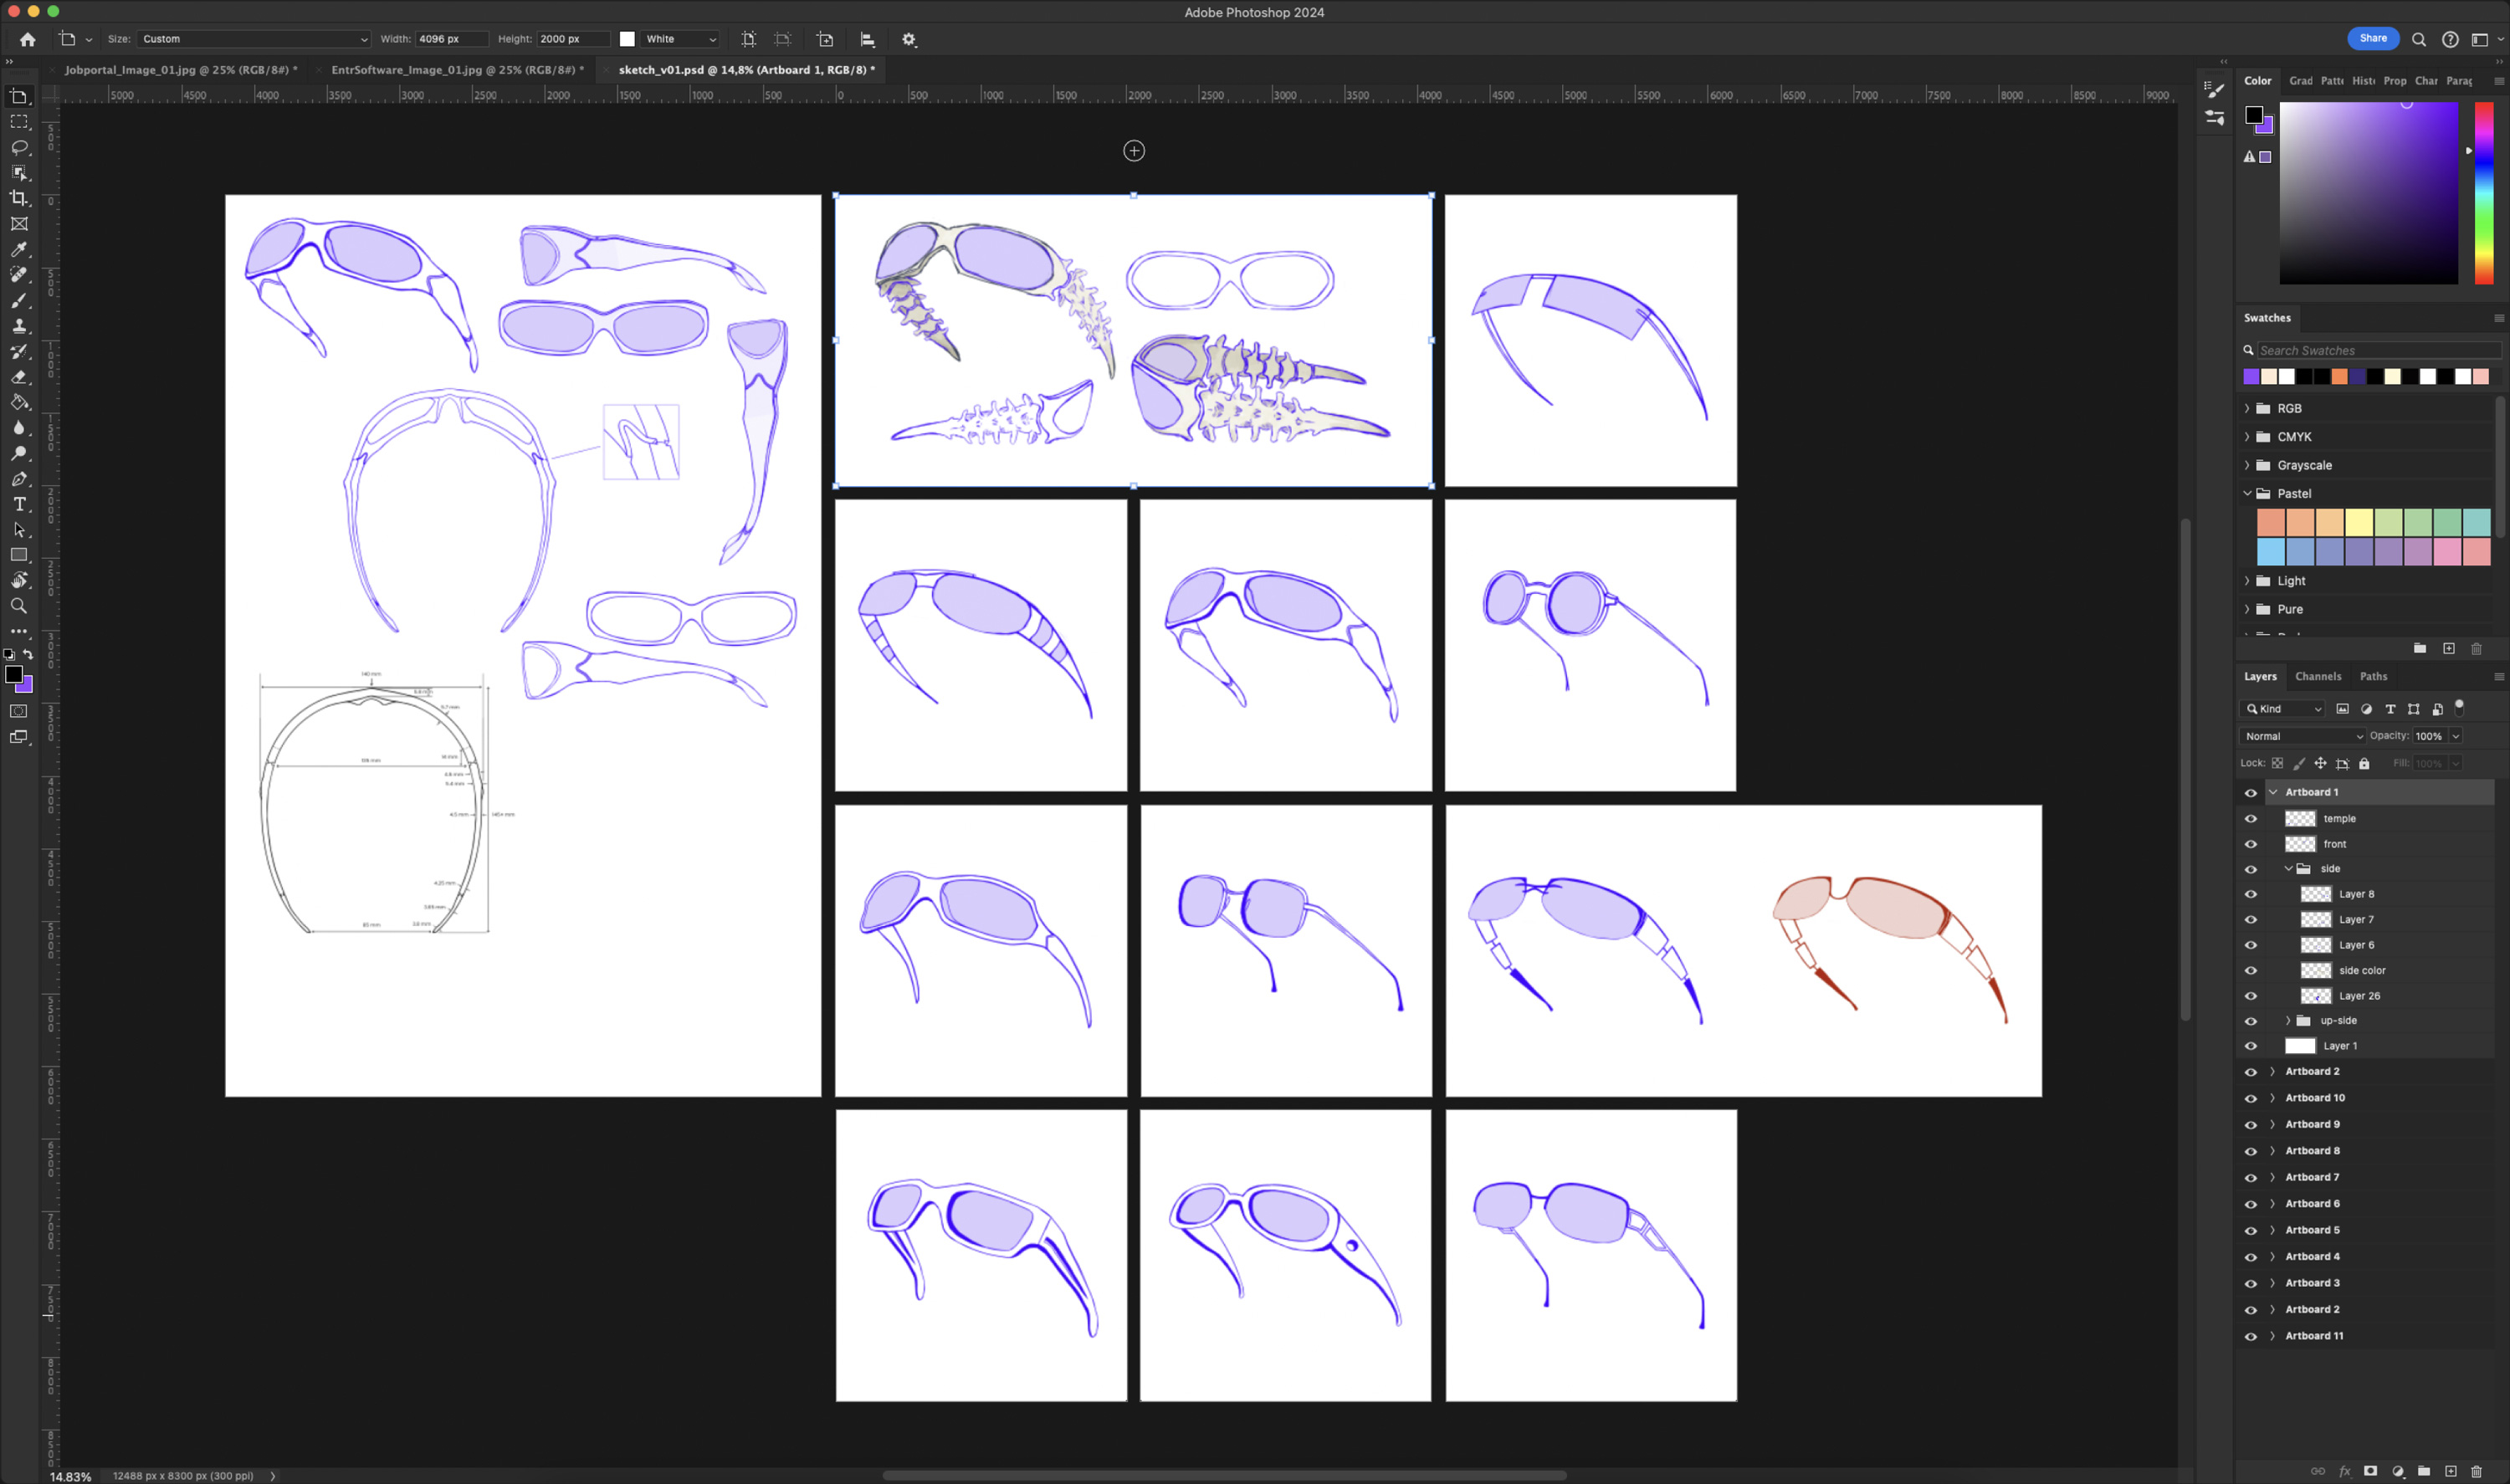Swap foreground and background colors
The width and height of the screenshot is (2510, 1484).
29,654
